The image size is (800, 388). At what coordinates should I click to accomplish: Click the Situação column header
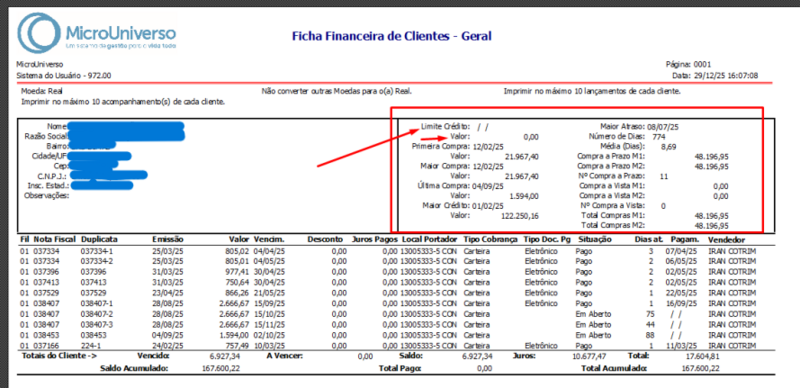point(595,239)
